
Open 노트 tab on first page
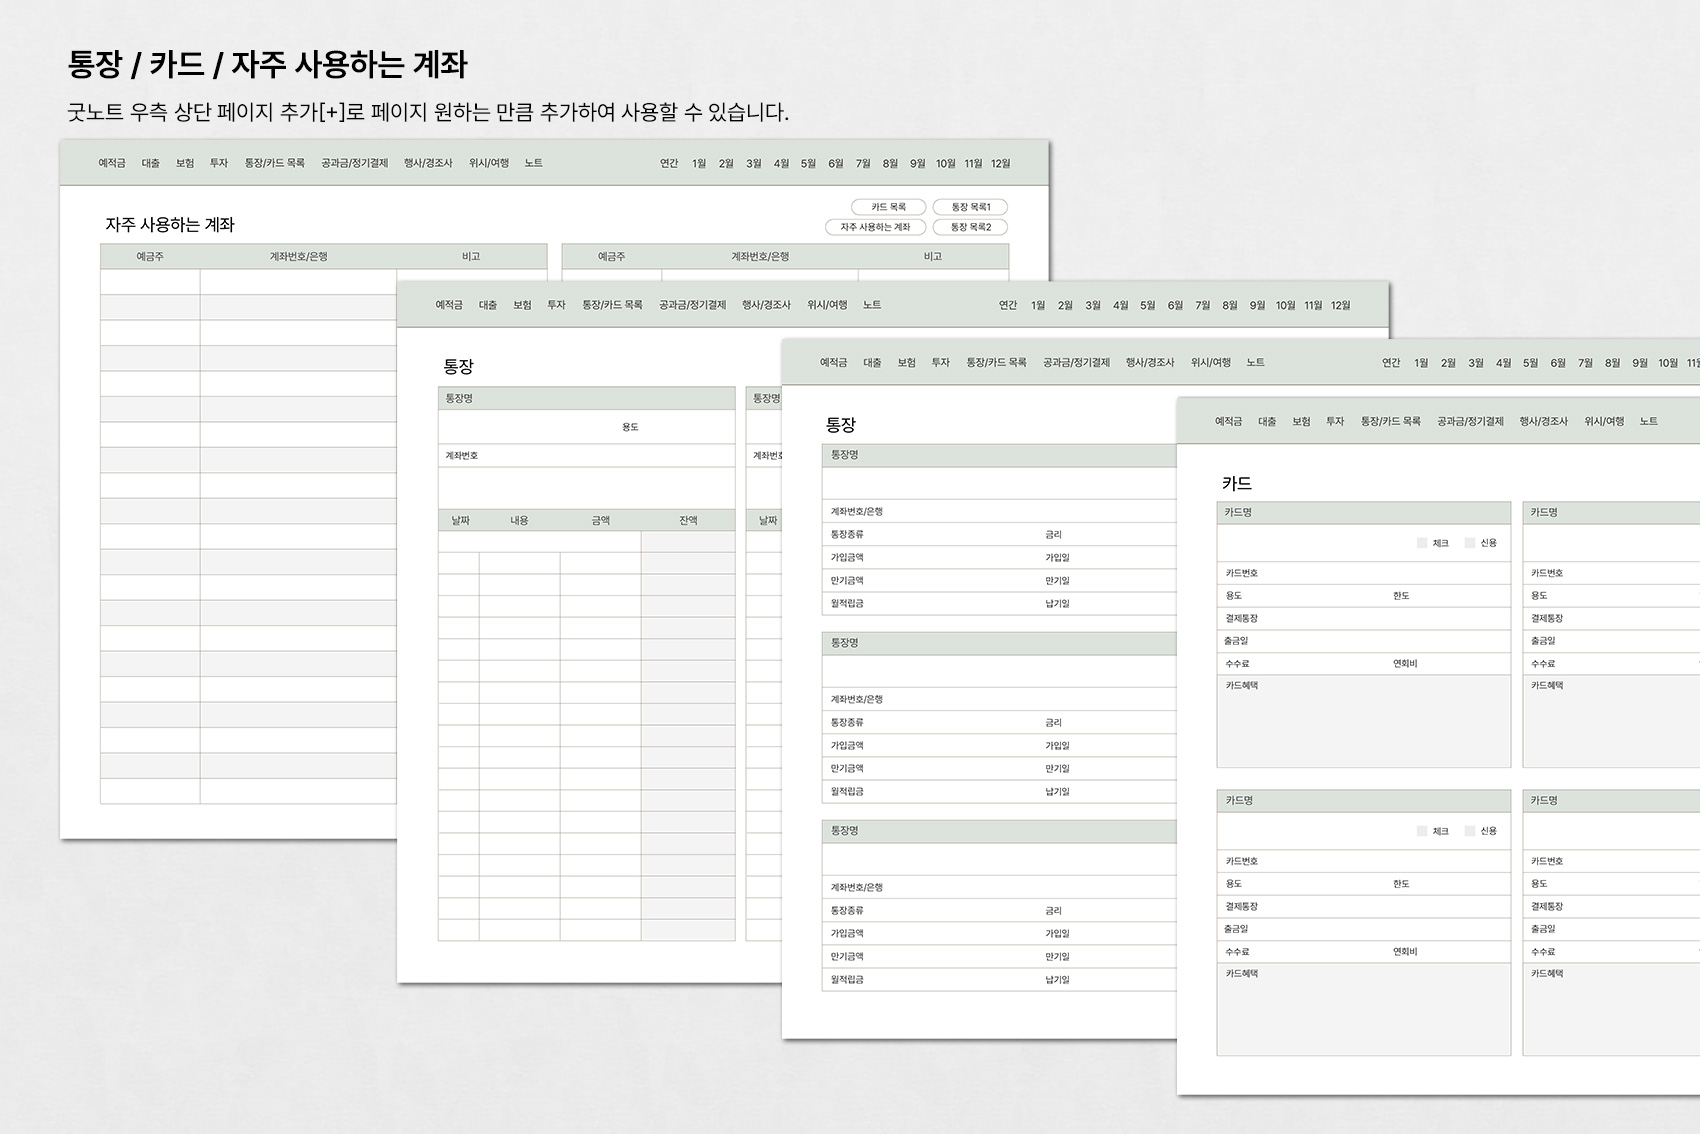tap(534, 163)
